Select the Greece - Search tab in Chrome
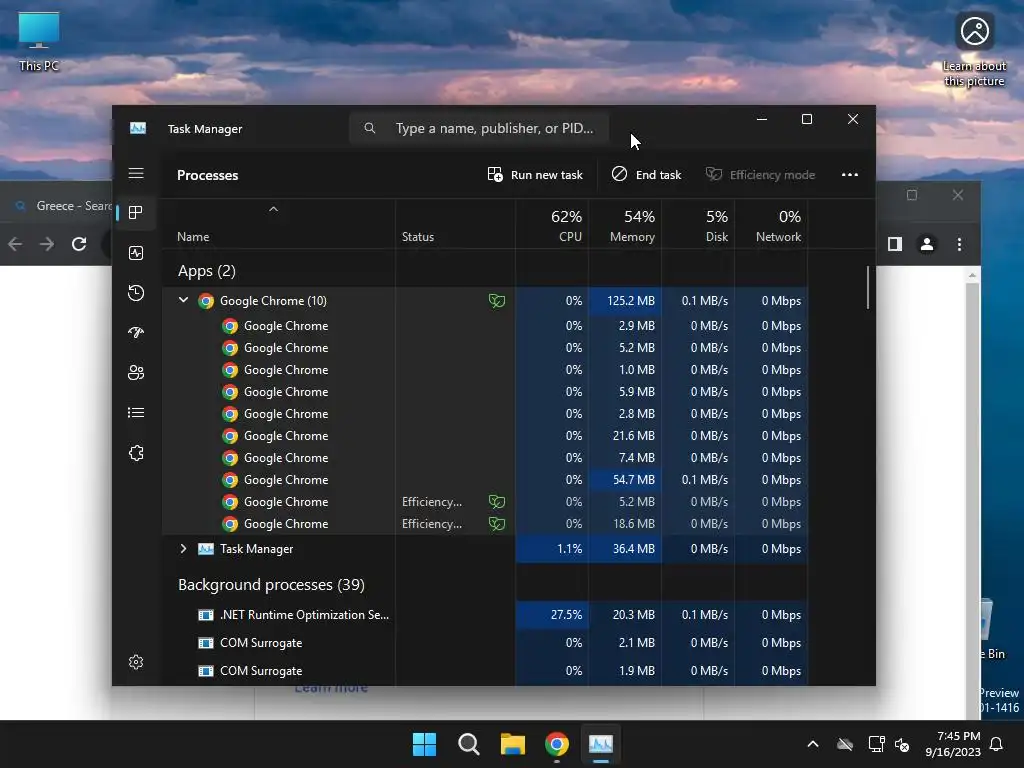 tap(63, 206)
